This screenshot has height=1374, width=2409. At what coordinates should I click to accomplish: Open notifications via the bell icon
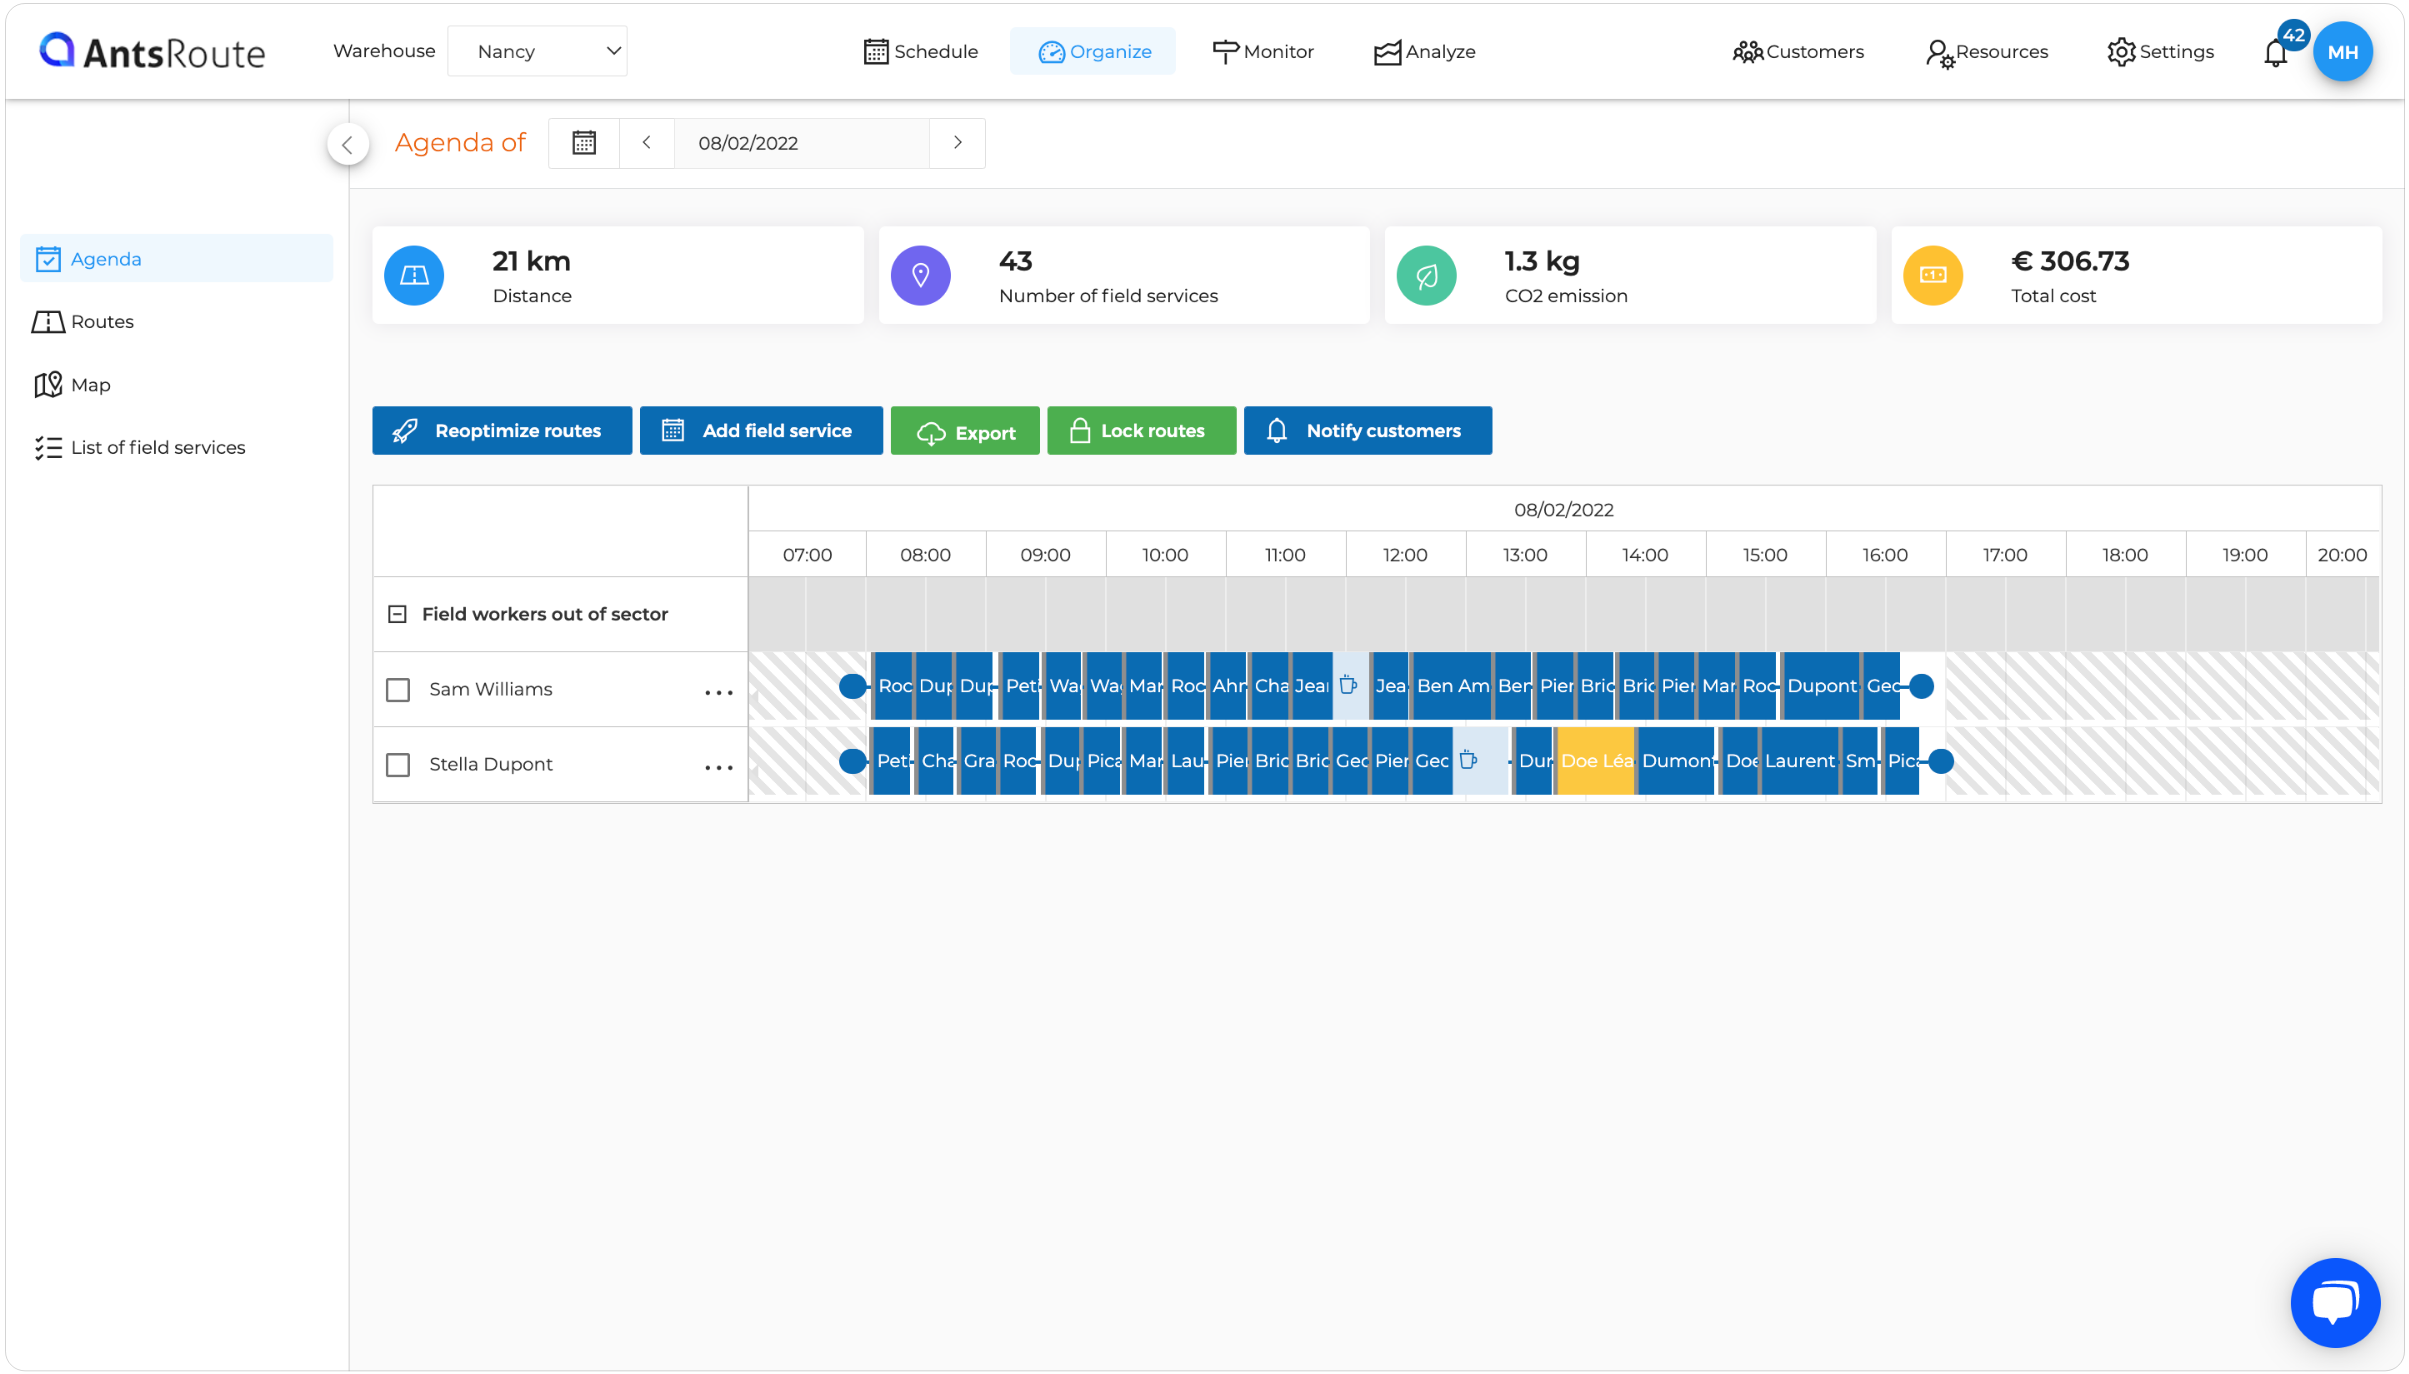(x=2276, y=51)
